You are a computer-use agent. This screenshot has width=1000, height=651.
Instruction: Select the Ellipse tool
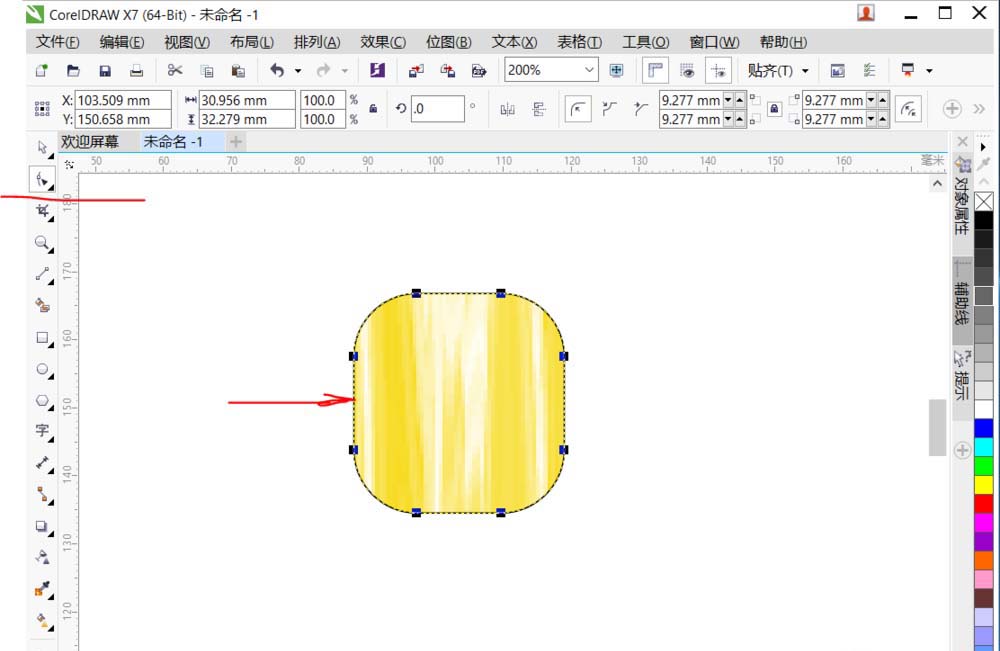click(x=42, y=369)
